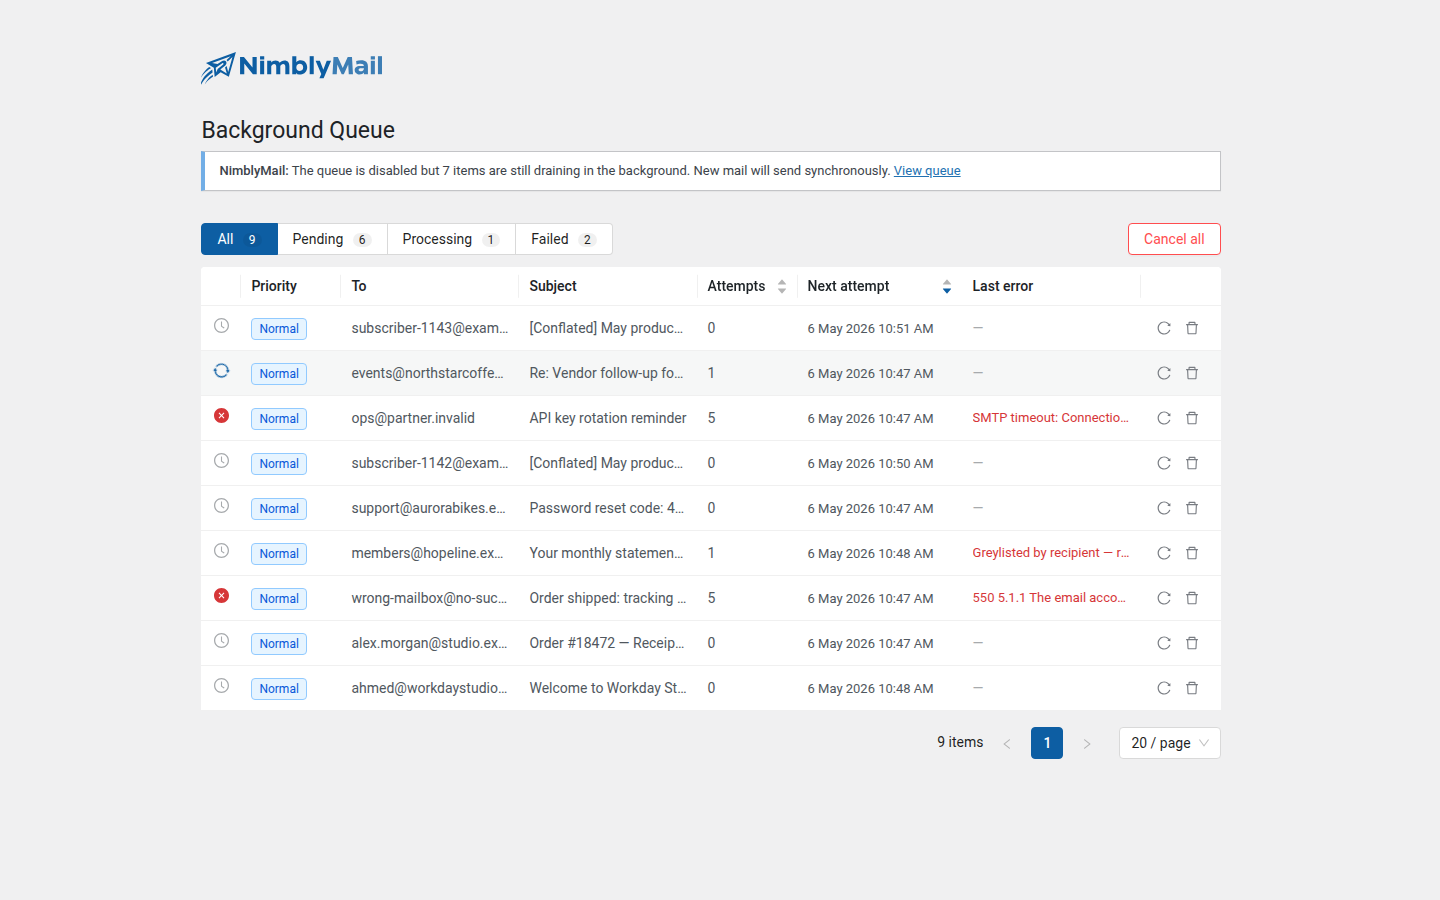The width and height of the screenshot is (1440, 900).
Task: Sort table by Next attempt column
Action: (x=879, y=286)
